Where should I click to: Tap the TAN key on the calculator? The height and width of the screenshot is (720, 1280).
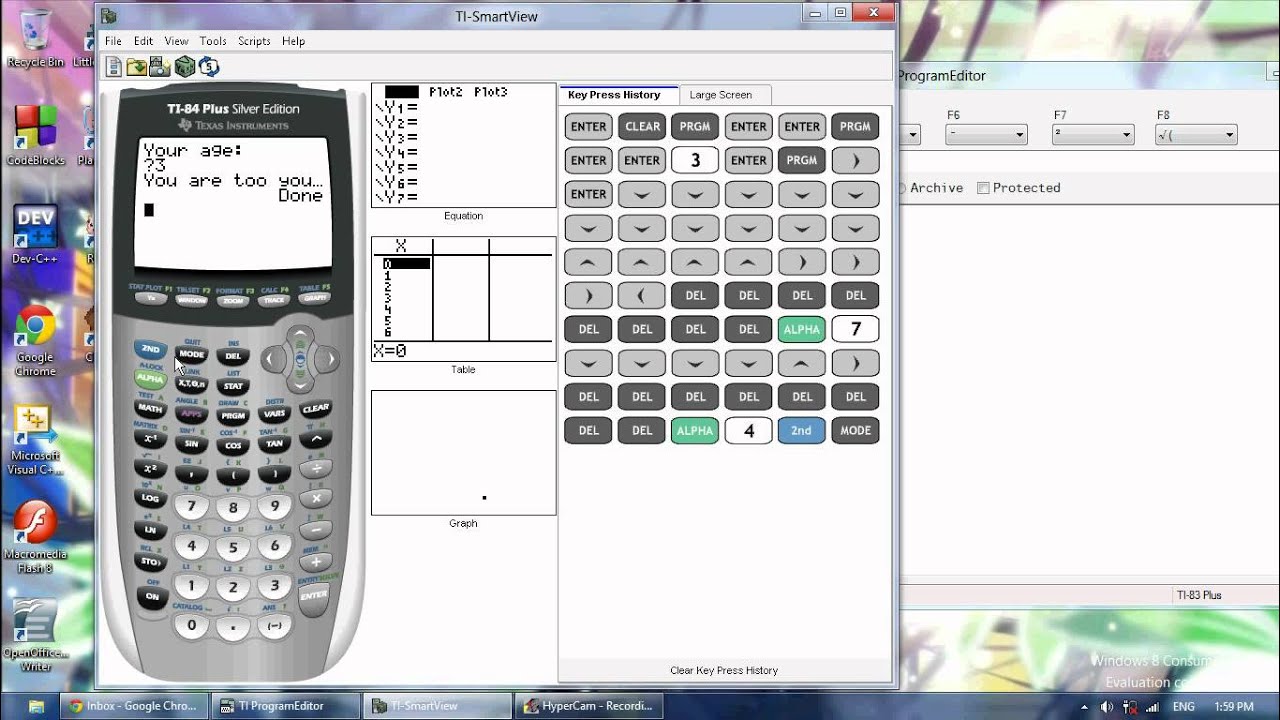click(x=274, y=443)
